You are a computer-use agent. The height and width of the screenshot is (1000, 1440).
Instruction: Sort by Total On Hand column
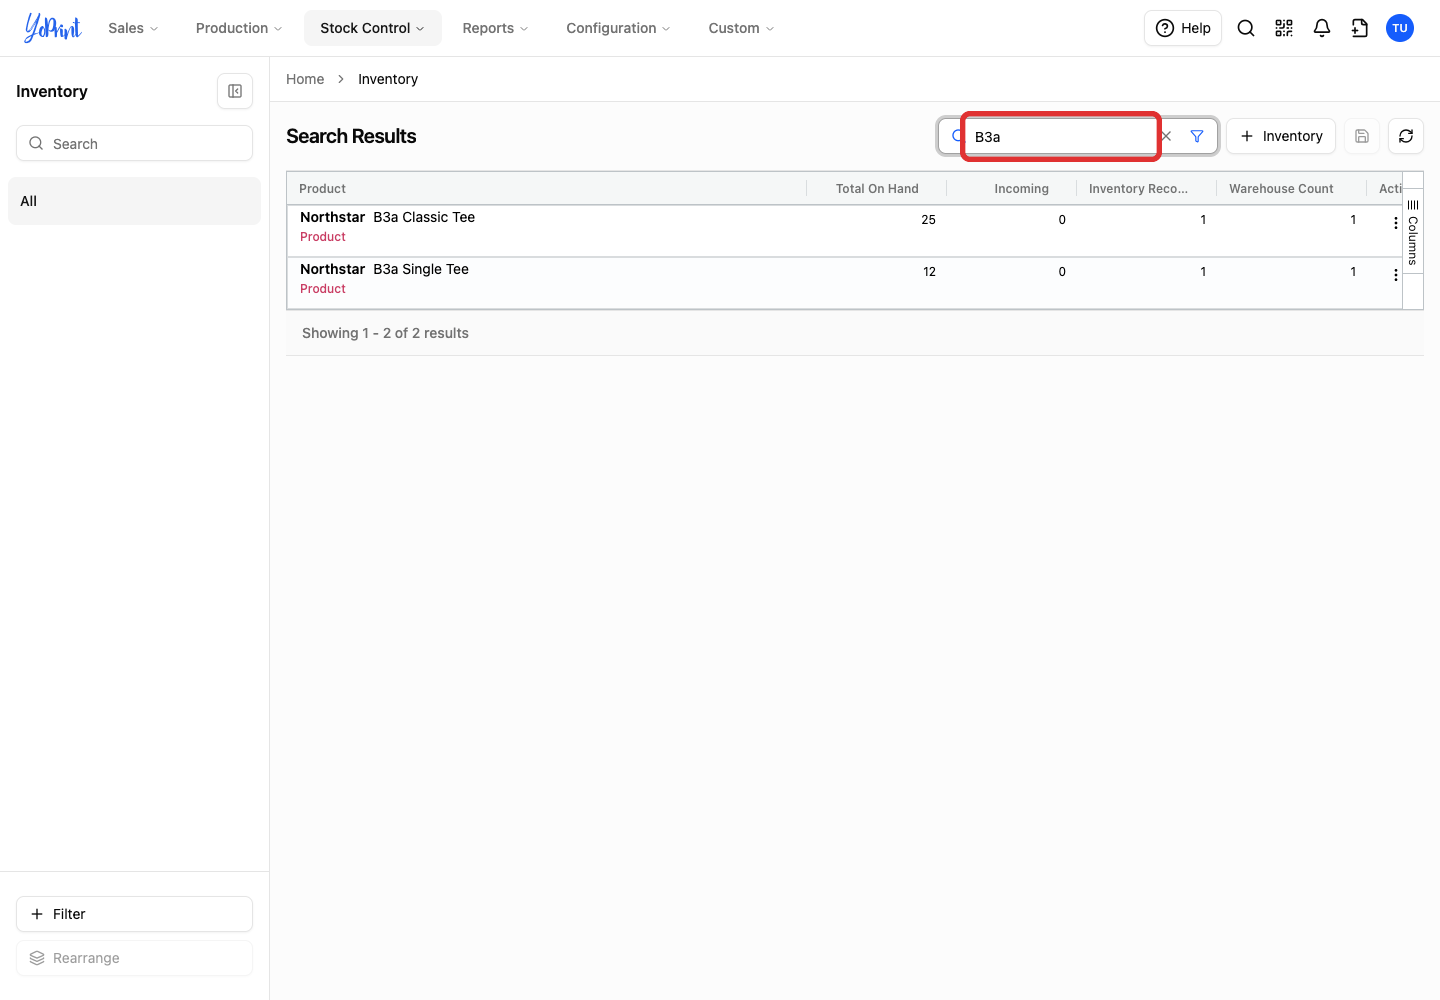pyautogui.click(x=877, y=188)
